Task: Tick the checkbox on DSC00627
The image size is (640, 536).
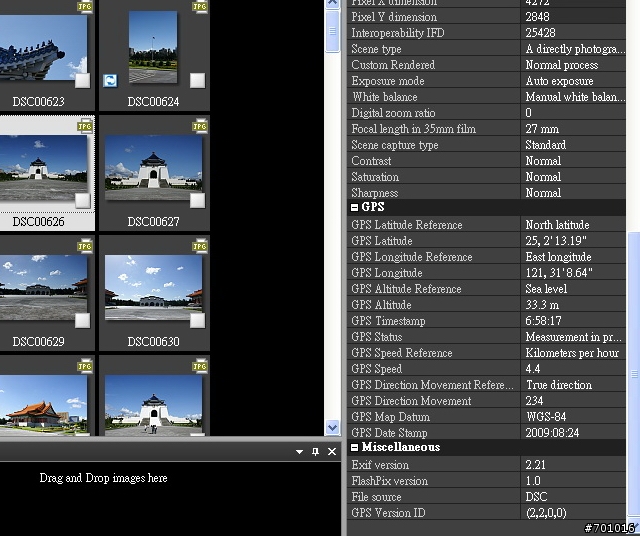Action: point(198,200)
